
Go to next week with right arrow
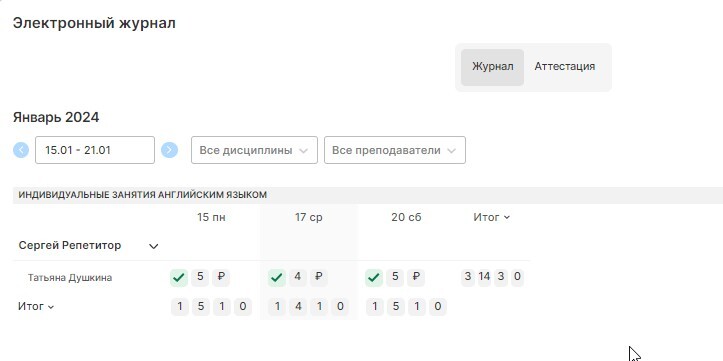pos(169,150)
